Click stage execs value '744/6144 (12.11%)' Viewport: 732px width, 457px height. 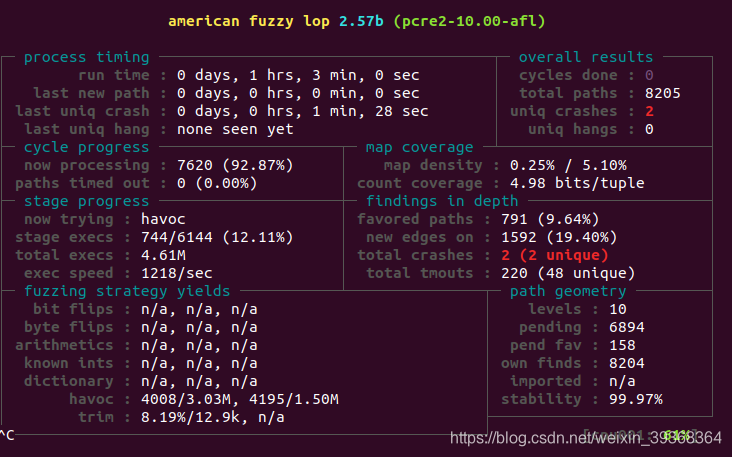click(217, 238)
